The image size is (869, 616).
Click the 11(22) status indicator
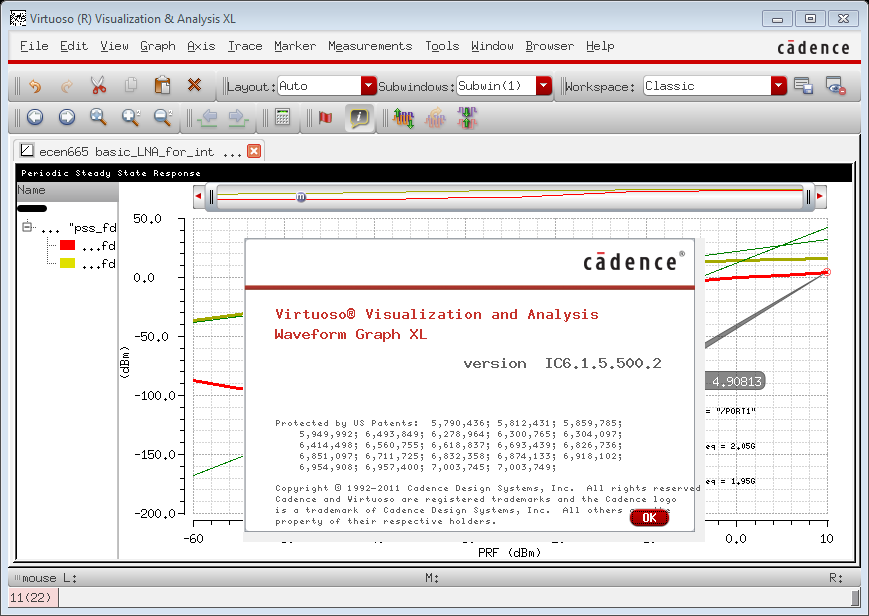[31, 598]
